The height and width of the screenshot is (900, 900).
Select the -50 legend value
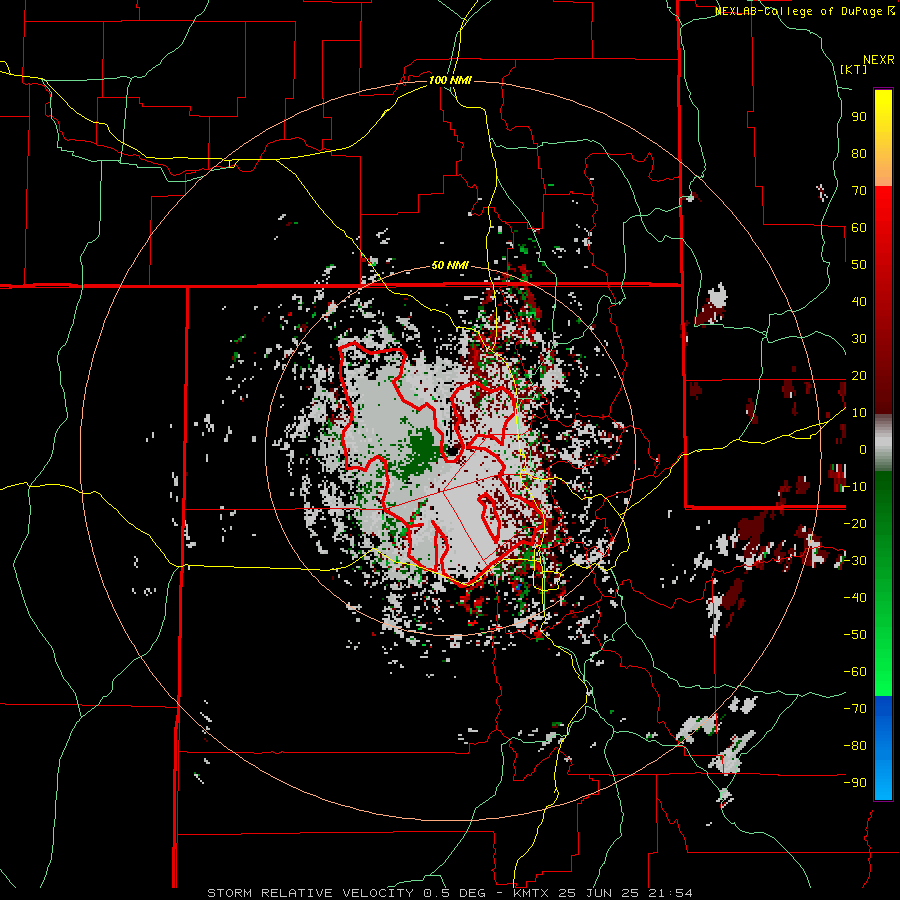coord(855,635)
